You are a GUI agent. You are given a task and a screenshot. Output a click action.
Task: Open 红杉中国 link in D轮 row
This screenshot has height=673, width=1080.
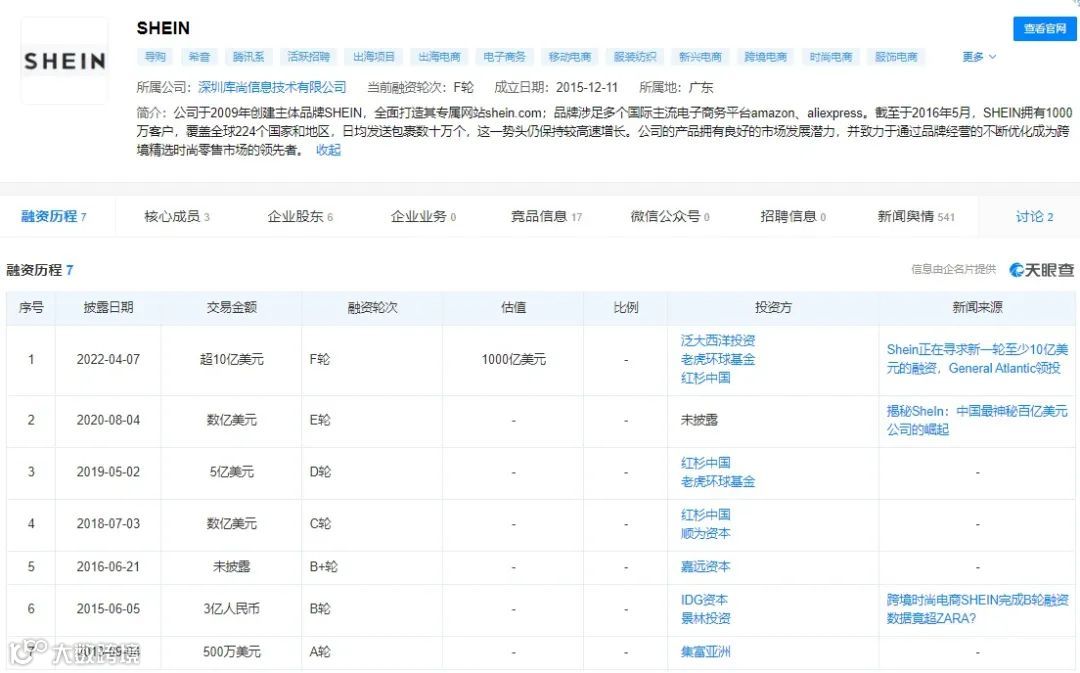point(705,463)
